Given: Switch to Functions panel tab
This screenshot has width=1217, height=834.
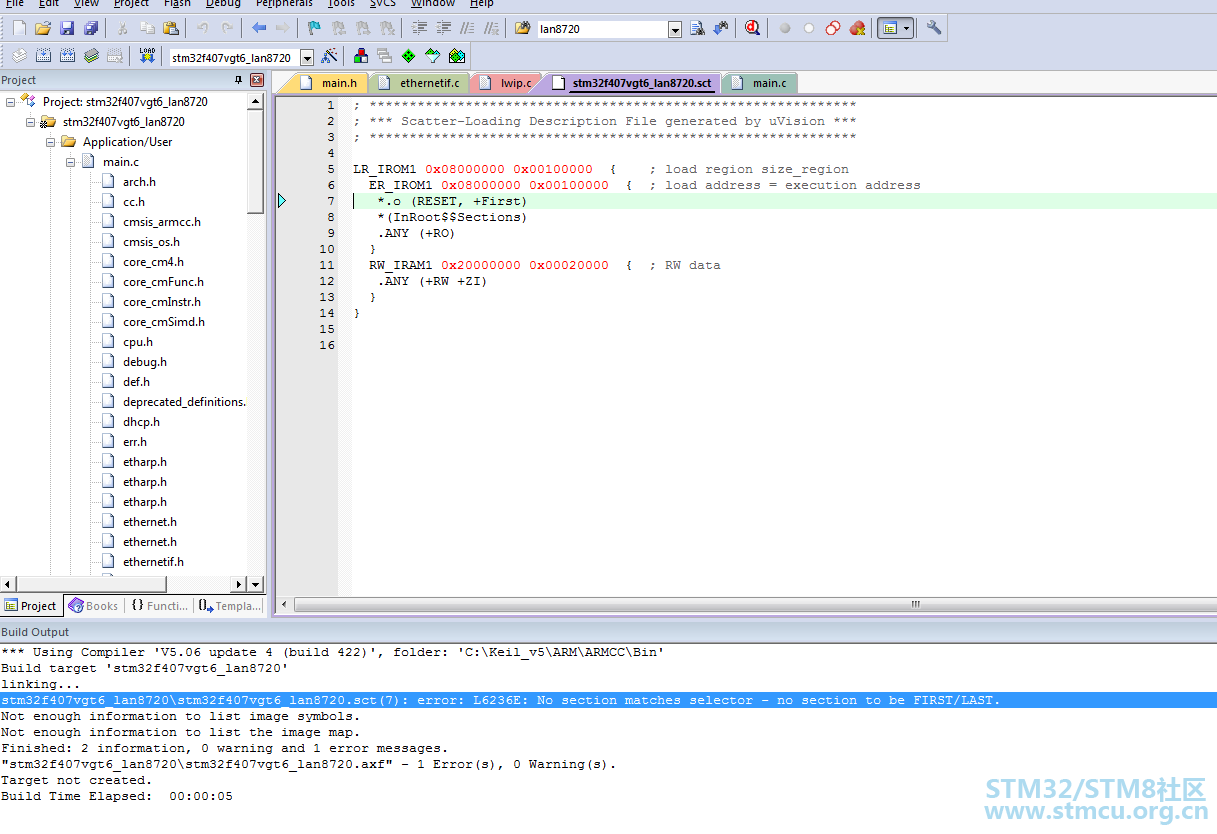Looking at the screenshot, I should [x=159, y=606].
